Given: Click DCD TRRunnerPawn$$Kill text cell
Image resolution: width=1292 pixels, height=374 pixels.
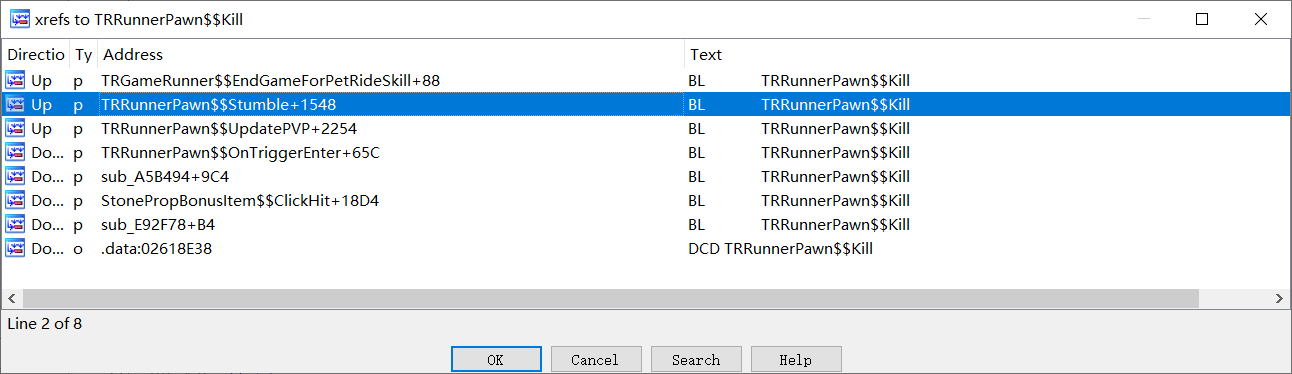Looking at the screenshot, I should [x=780, y=248].
